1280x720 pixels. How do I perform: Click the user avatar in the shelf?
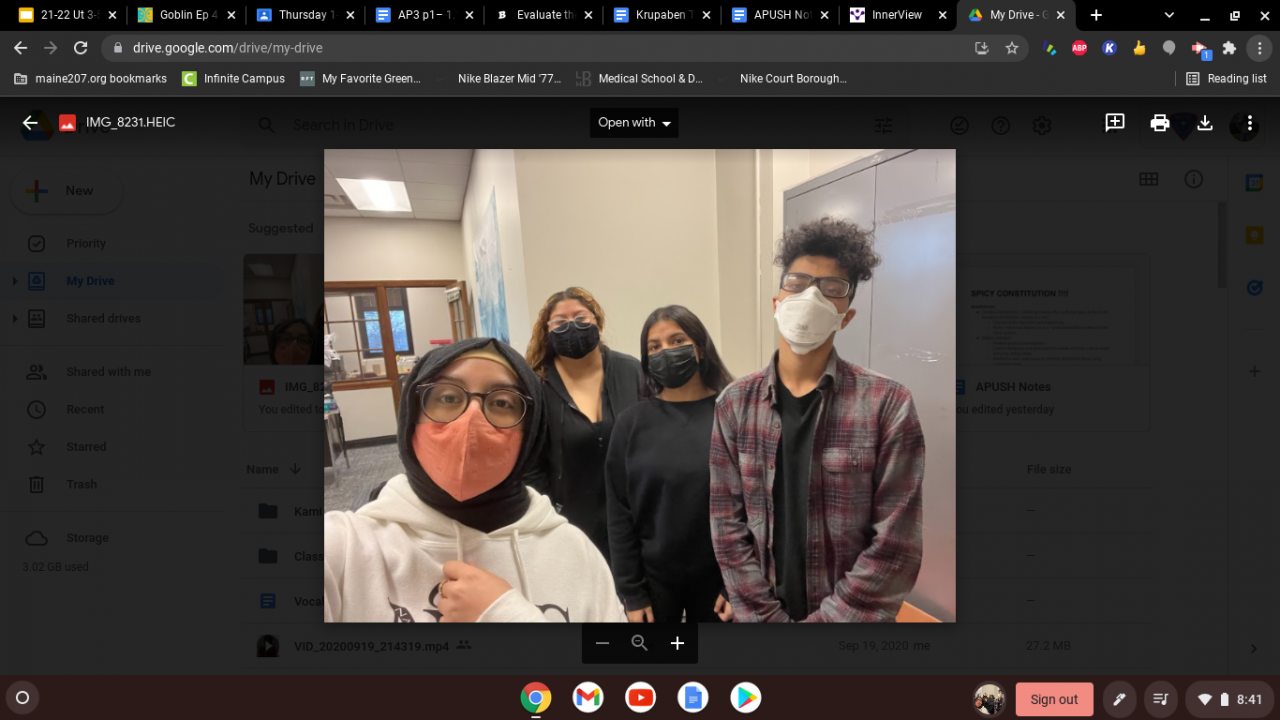(989, 699)
